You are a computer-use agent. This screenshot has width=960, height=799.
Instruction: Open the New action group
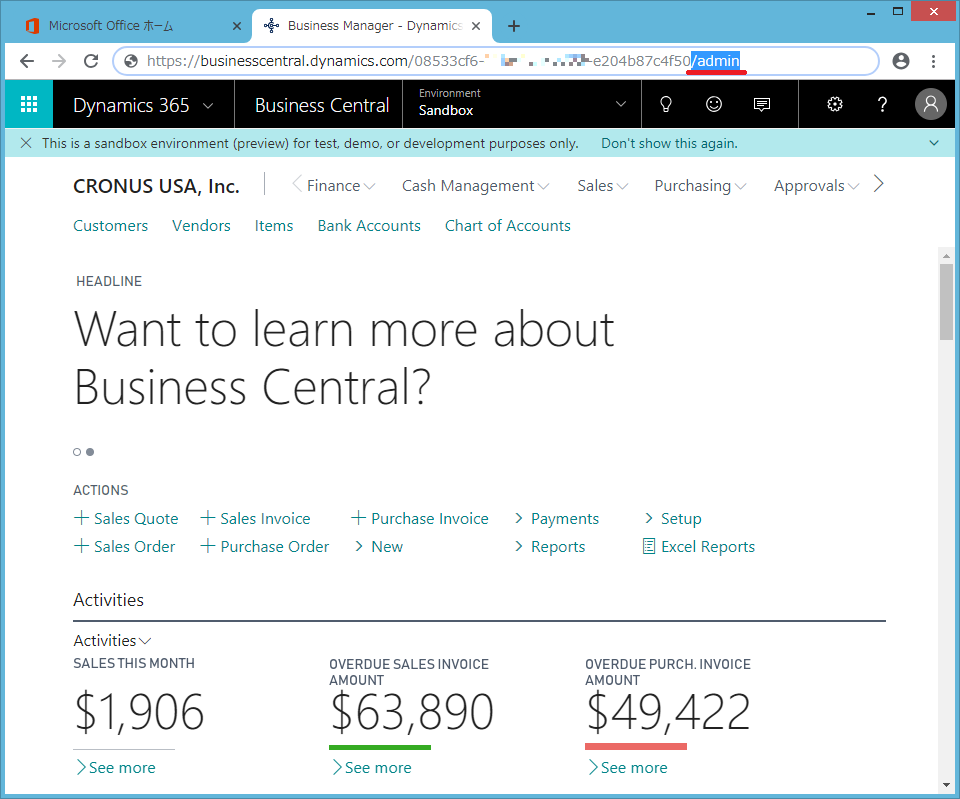click(378, 546)
